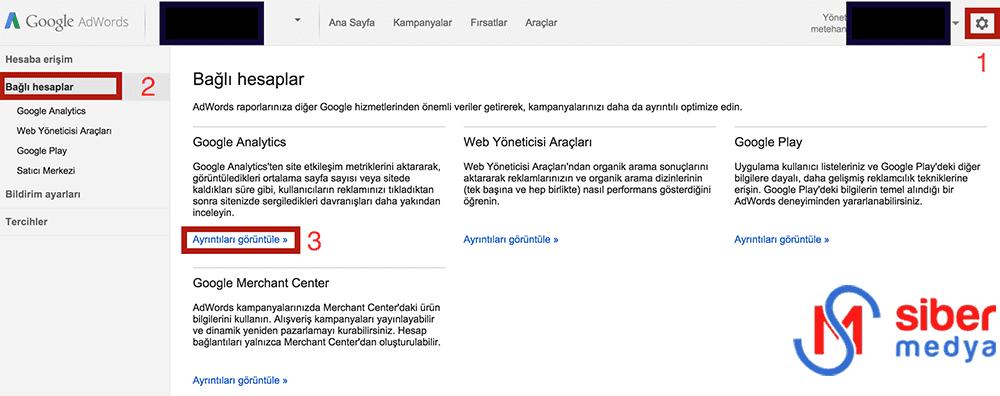Select Tercihler in sidebar
This screenshot has height=396, width=1000.
point(26,222)
